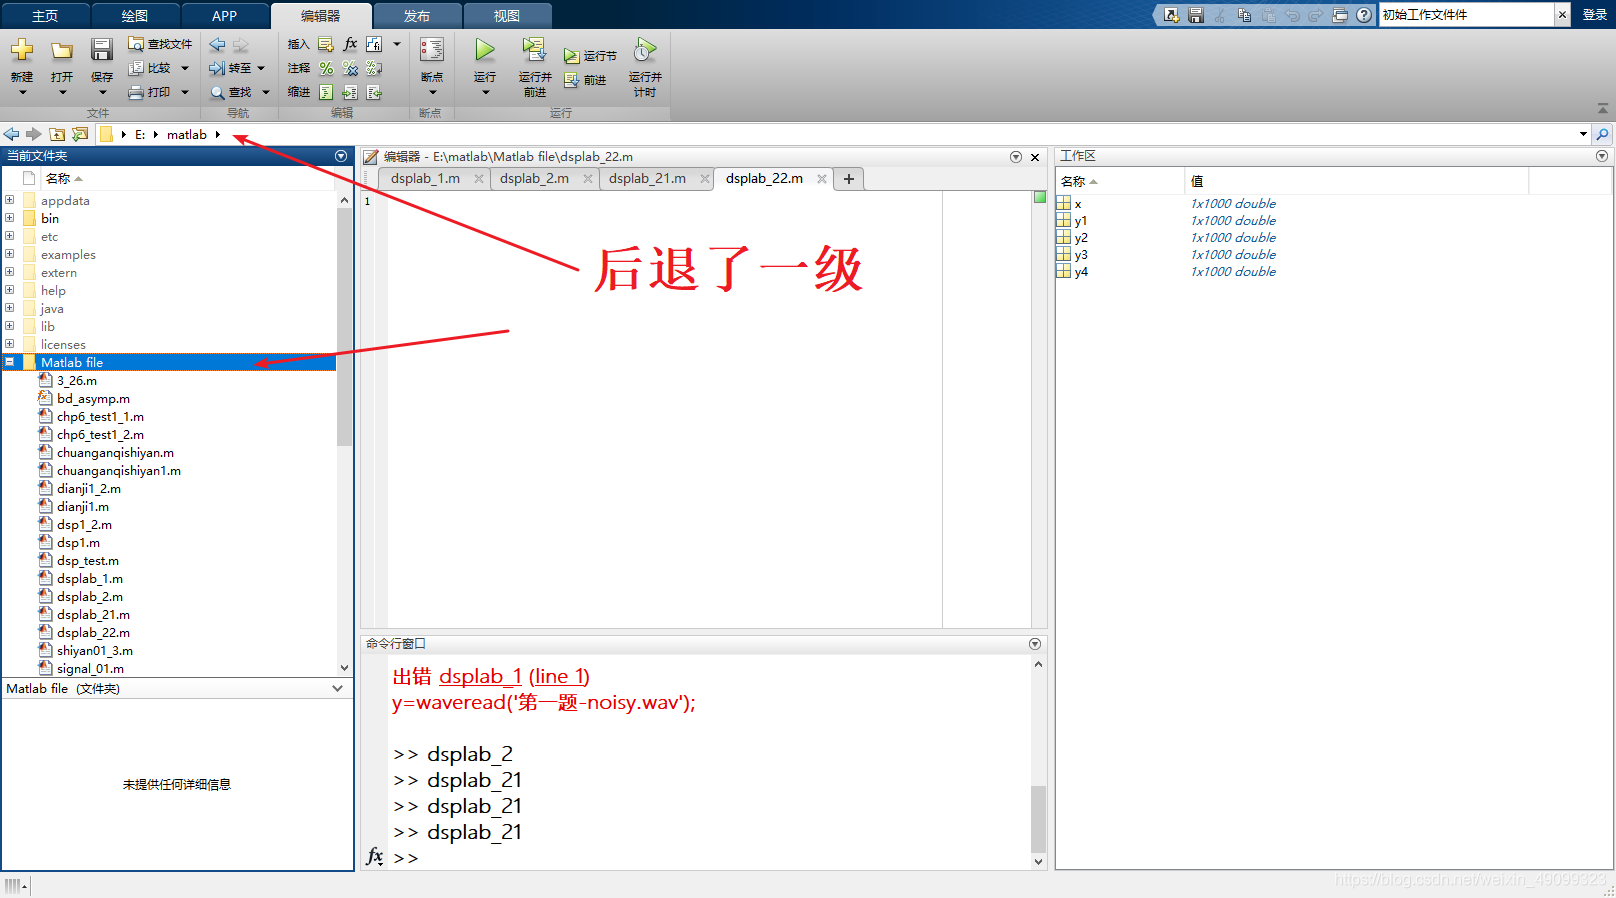Click the 打印 (Print) button
The height and width of the screenshot is (898, 1616).
tap(159, 92)
